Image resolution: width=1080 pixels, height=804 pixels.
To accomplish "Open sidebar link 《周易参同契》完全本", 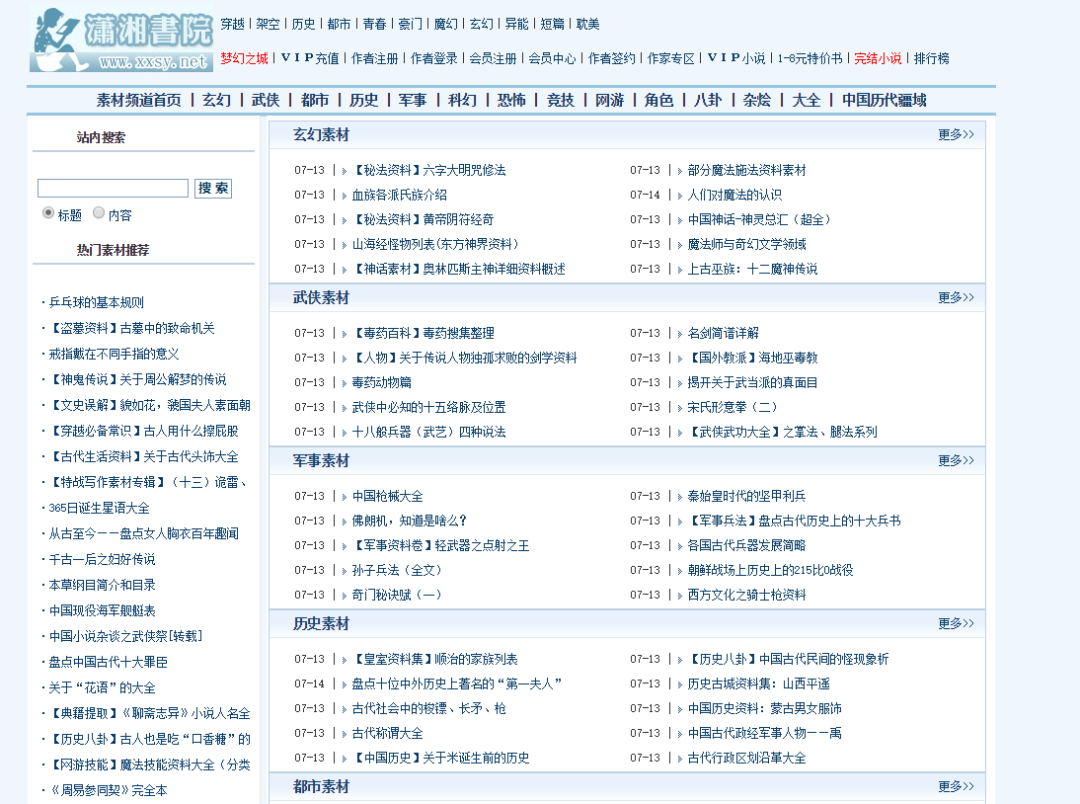I will point(108,791).
